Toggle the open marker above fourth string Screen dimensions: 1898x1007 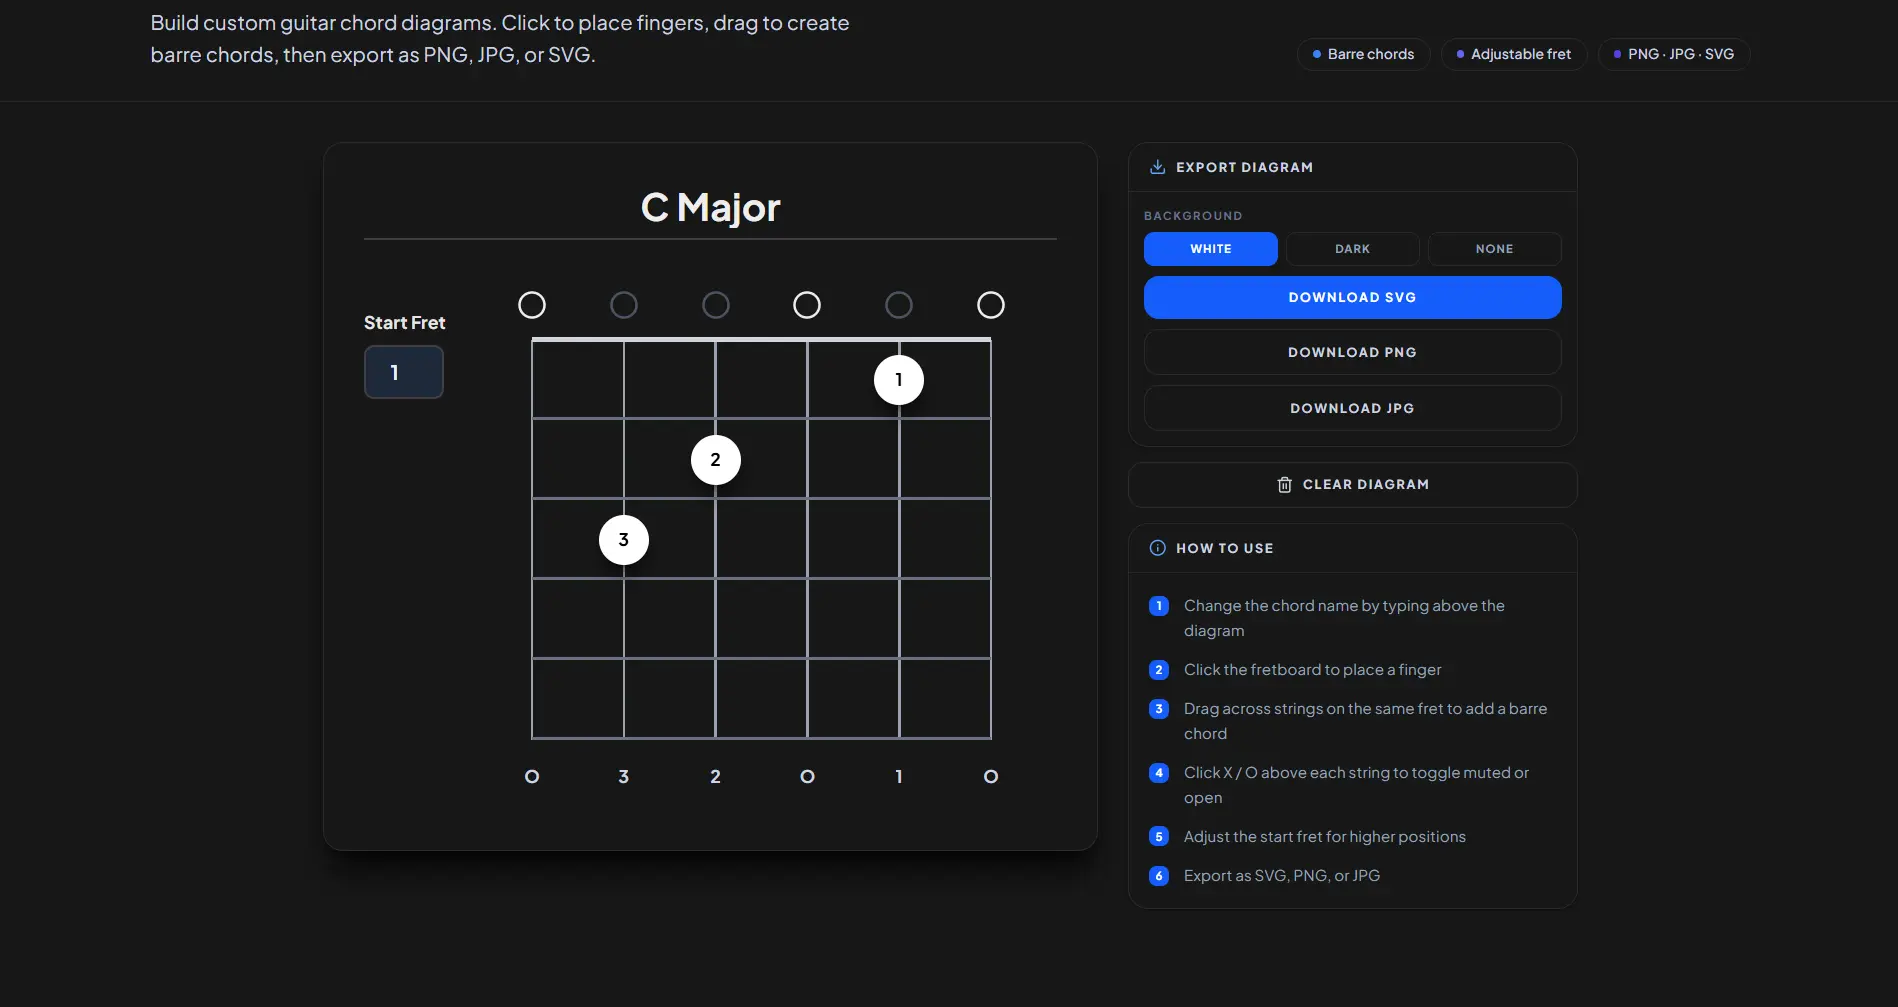click(807, 305)
